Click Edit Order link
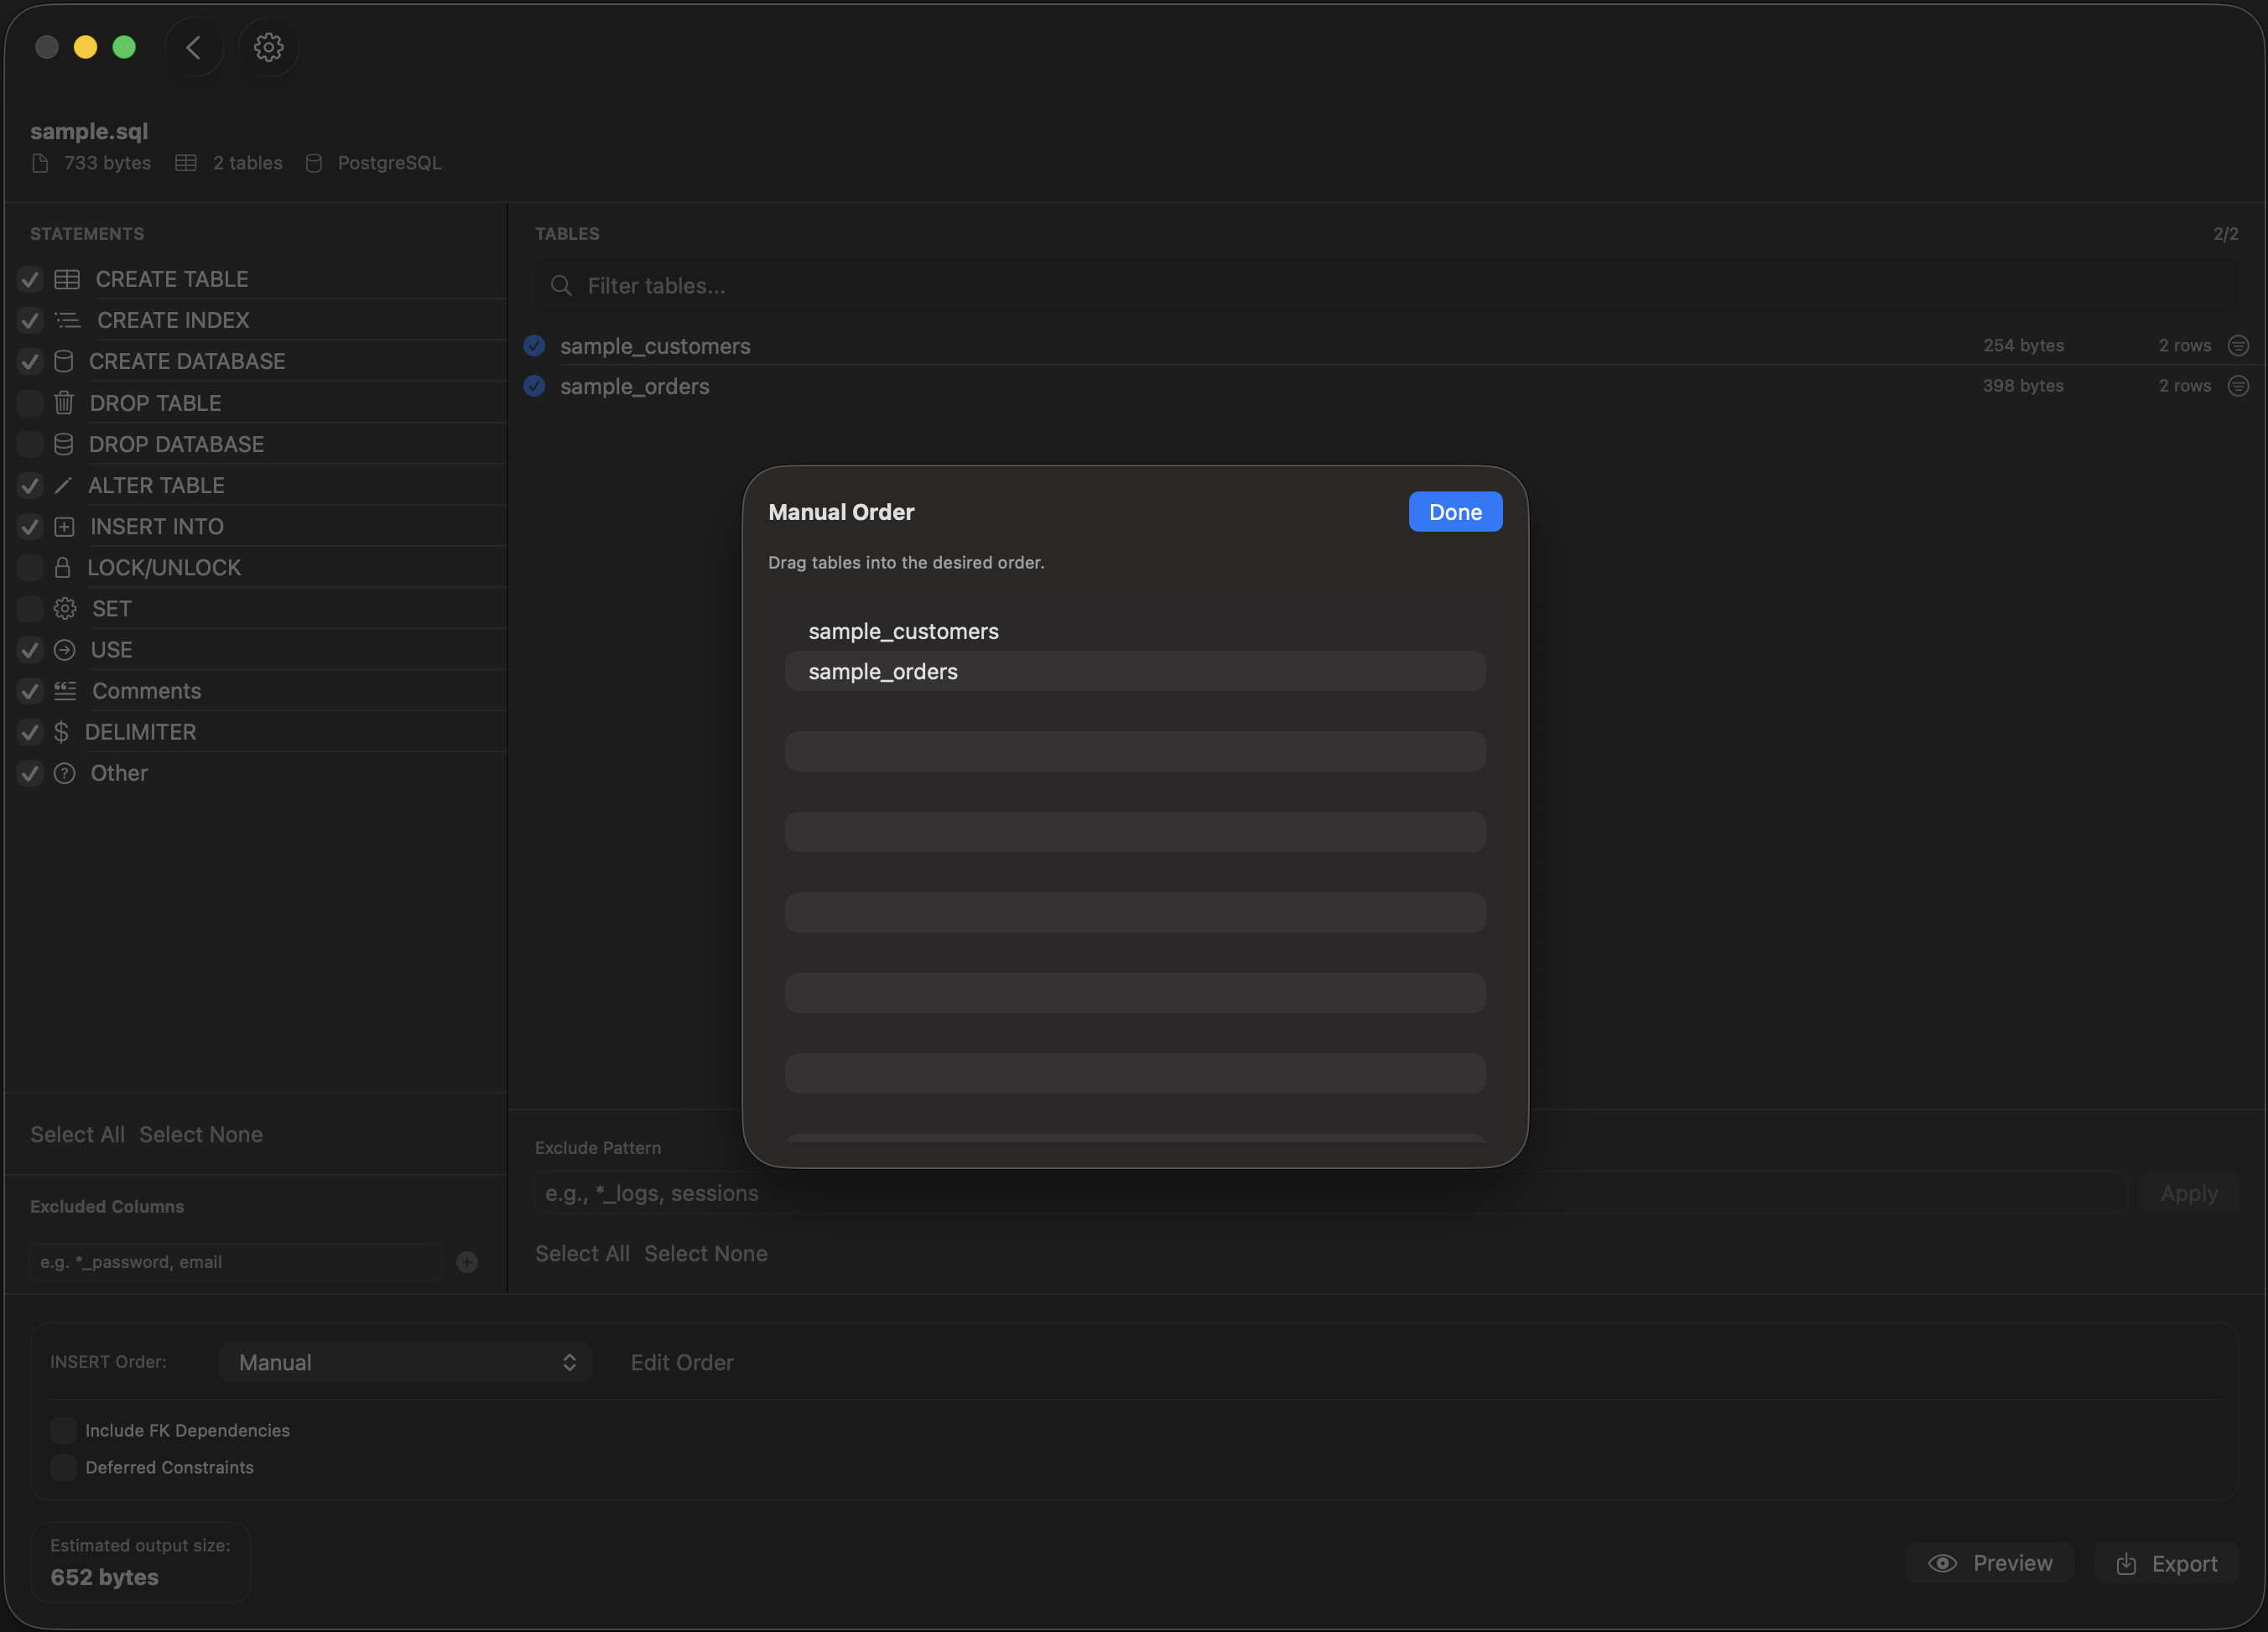Screen dimensions: 2268x1632 tap(682, 1362)
